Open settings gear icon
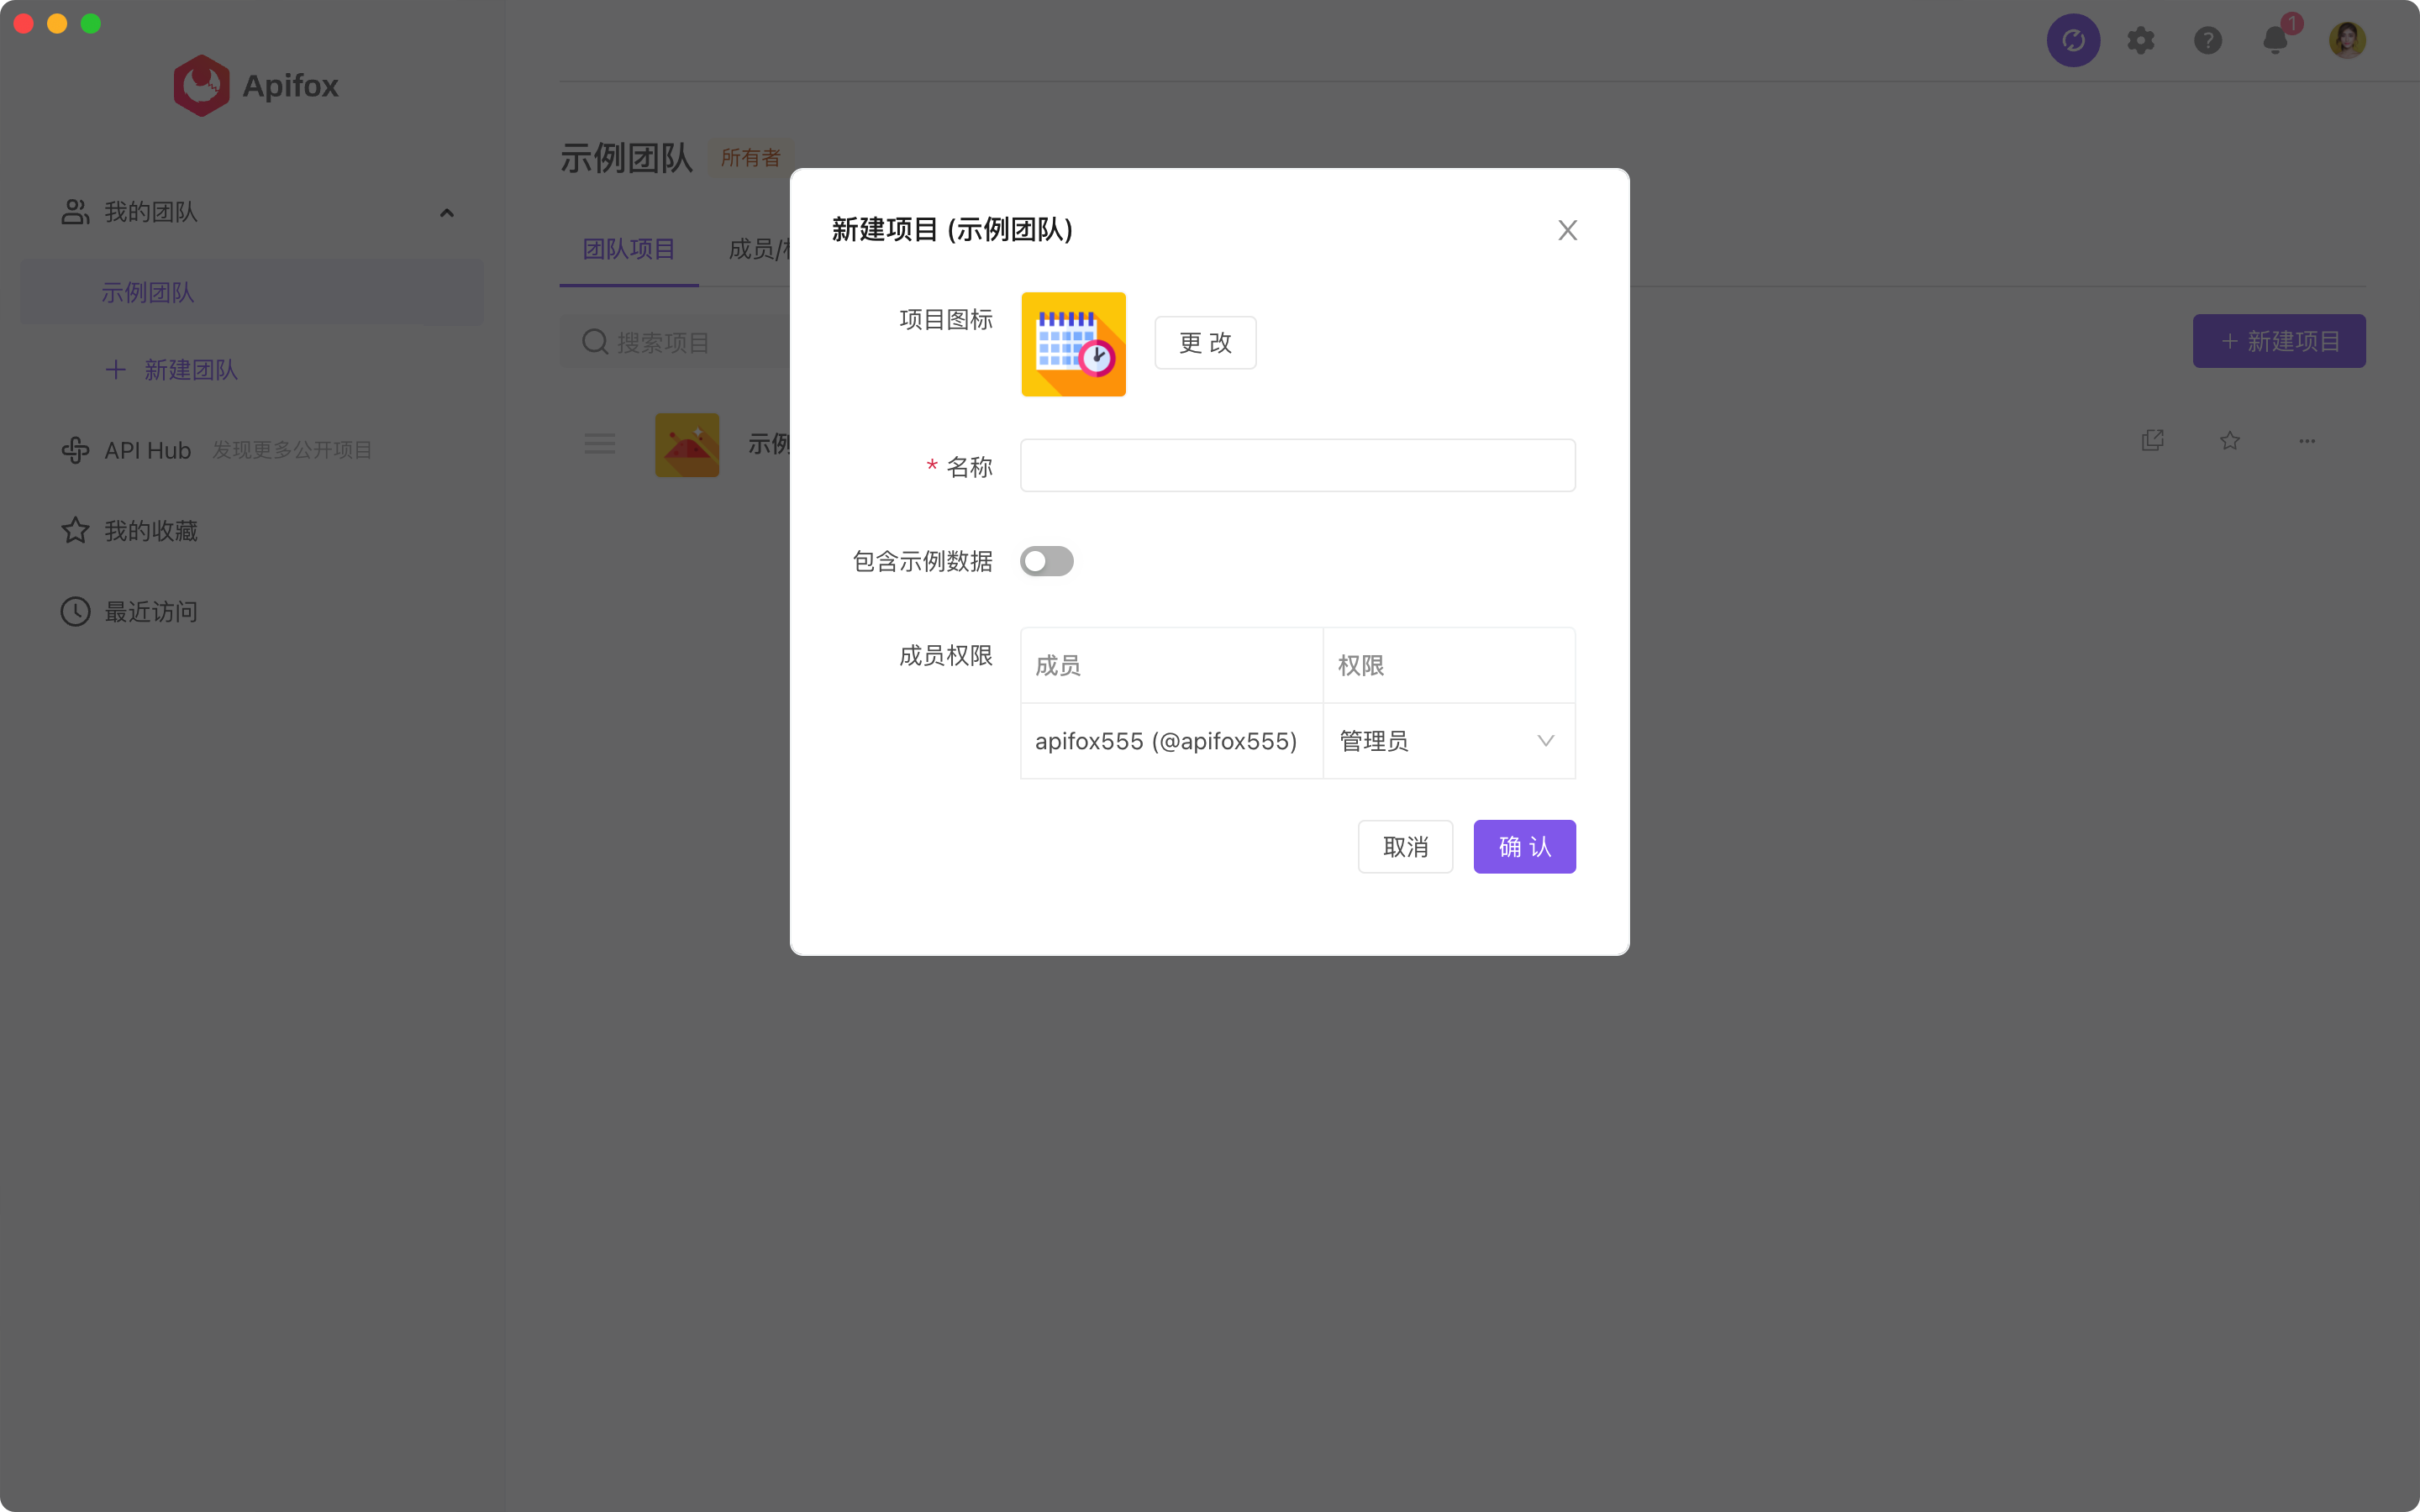 point(2140,40)
